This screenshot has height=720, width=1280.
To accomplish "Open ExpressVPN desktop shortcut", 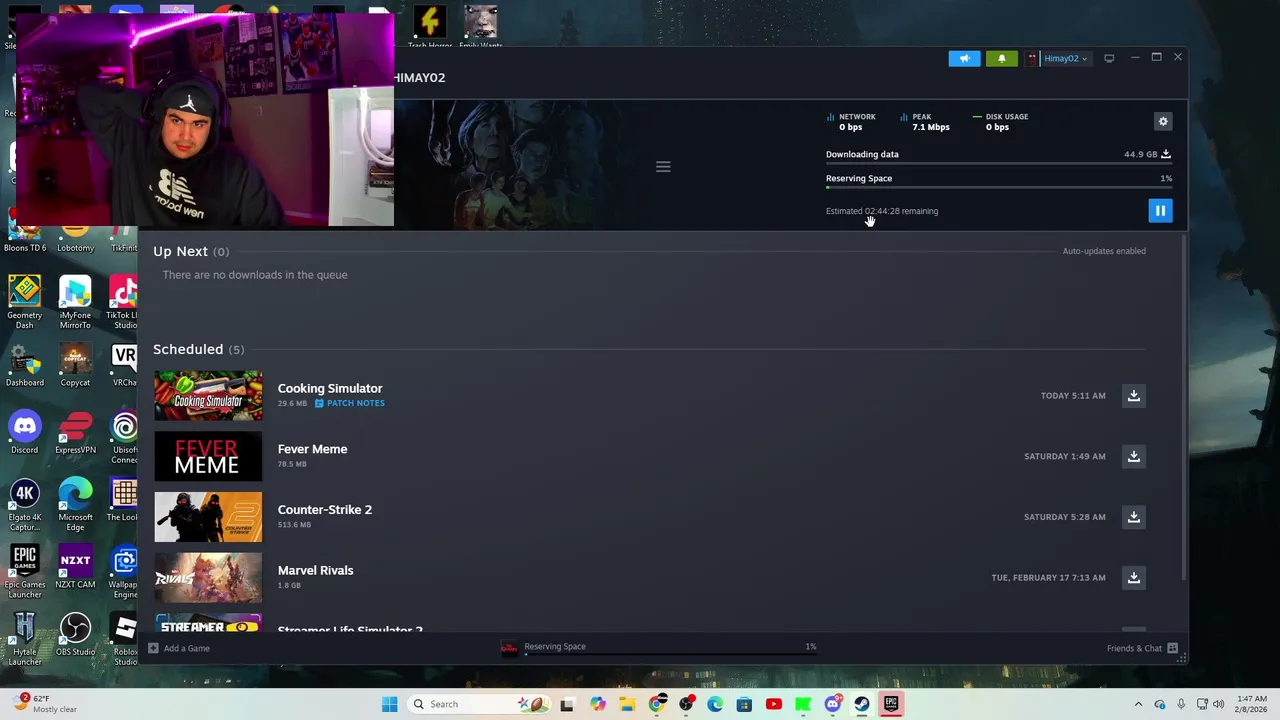I will (75, 433).
